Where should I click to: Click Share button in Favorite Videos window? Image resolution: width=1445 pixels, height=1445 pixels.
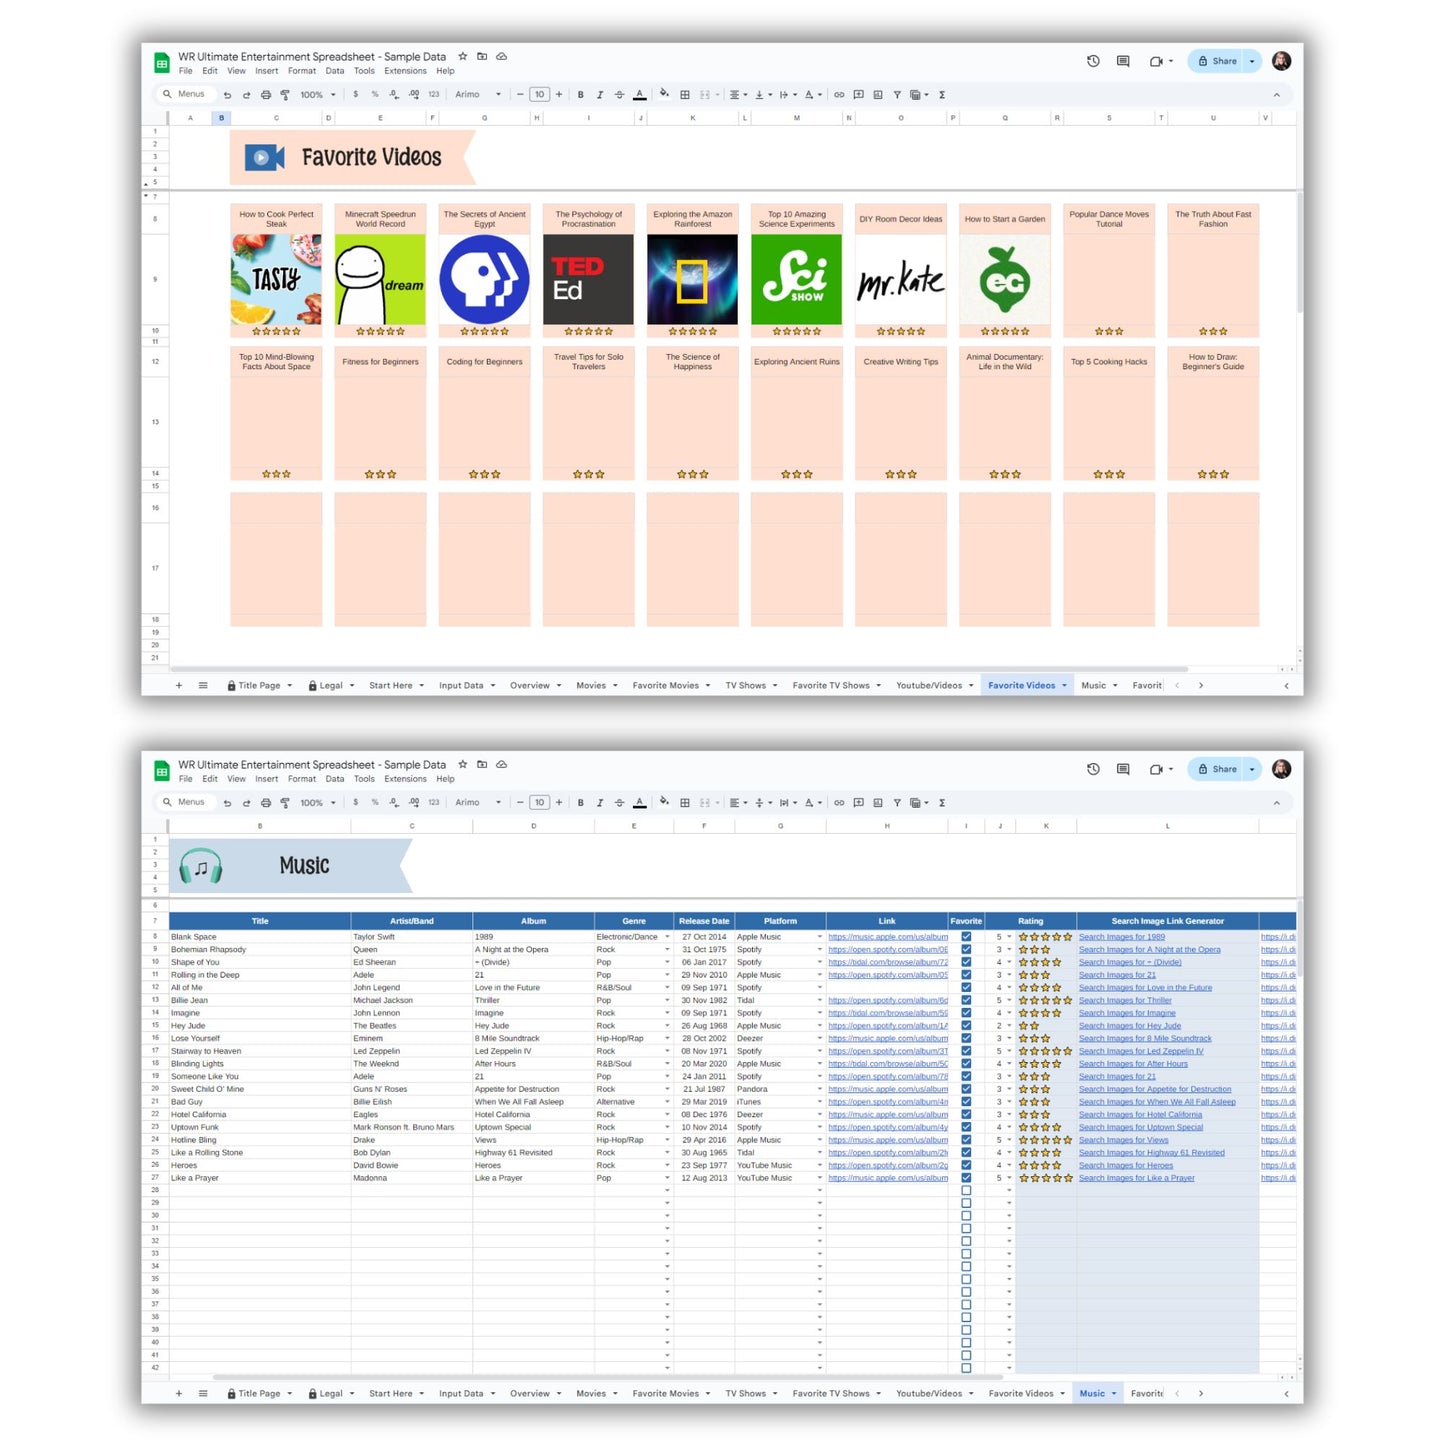[x=1217, y=61]
